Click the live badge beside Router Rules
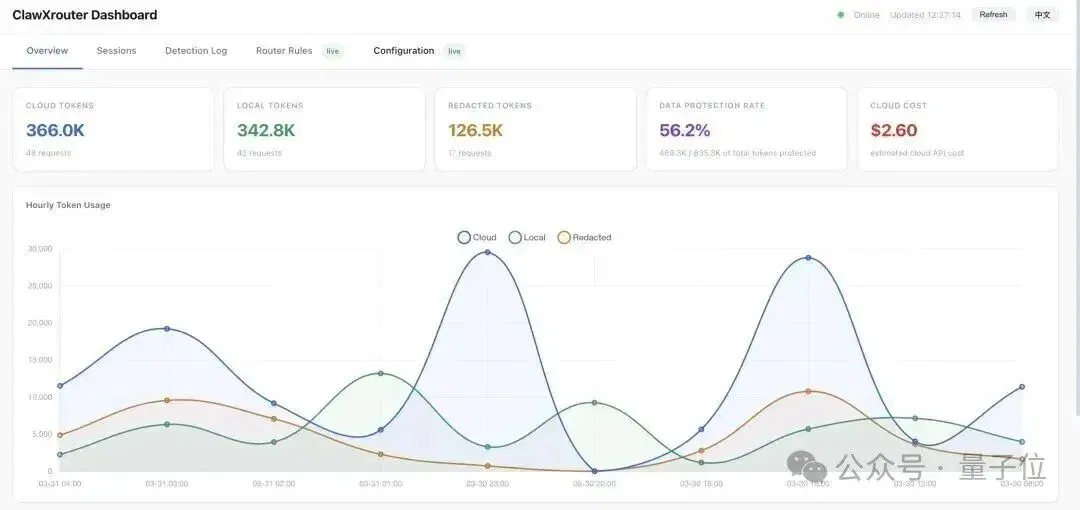Viewport: 1080px width, 510px height. 333,51
